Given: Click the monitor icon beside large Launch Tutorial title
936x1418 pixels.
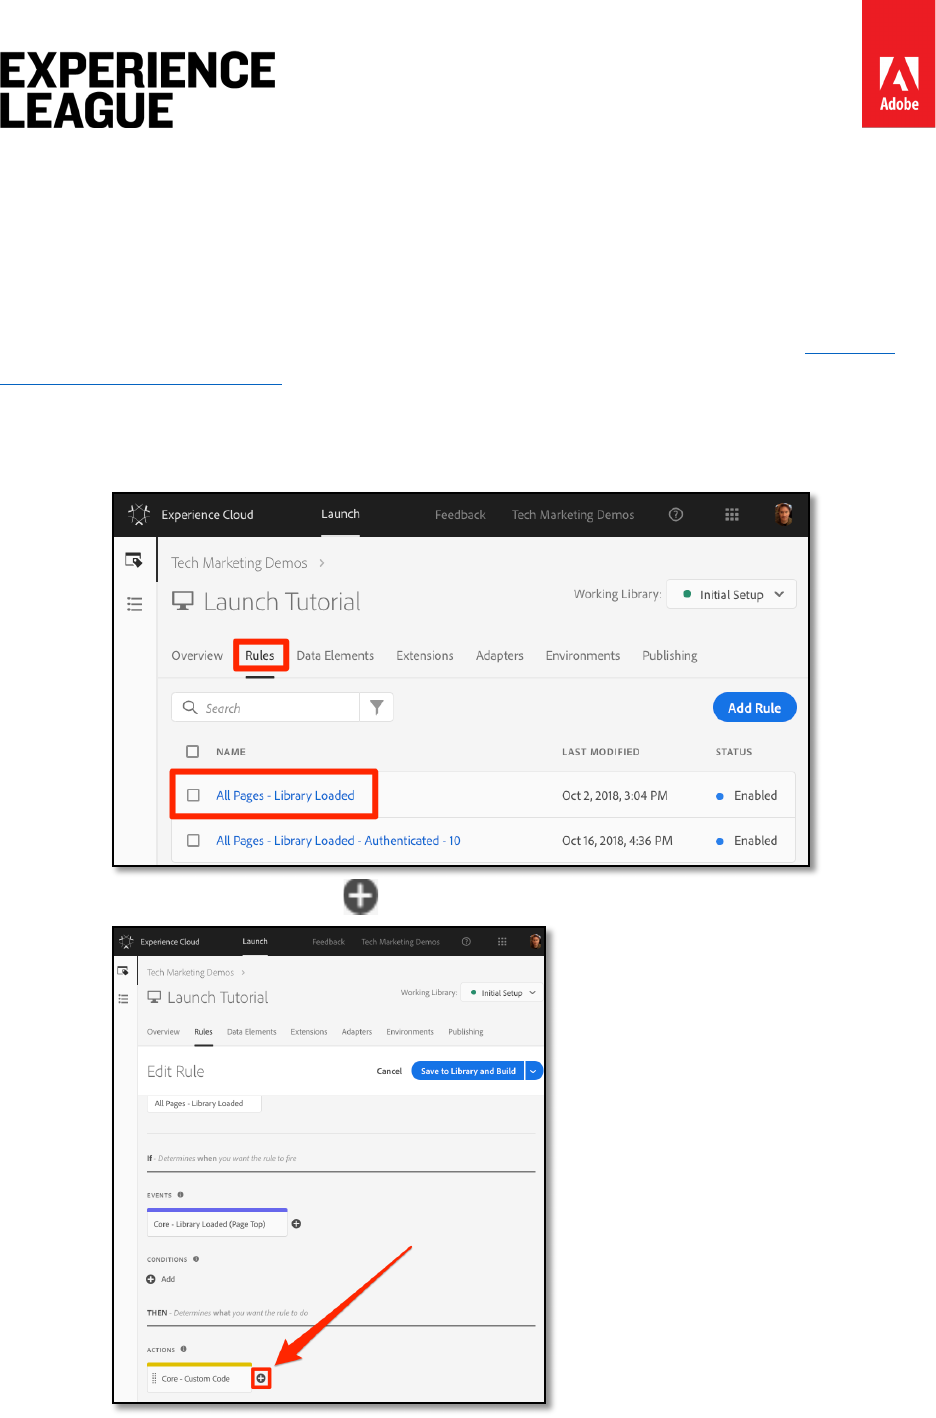Looking at the screenshot, I should tap(183, 601).
